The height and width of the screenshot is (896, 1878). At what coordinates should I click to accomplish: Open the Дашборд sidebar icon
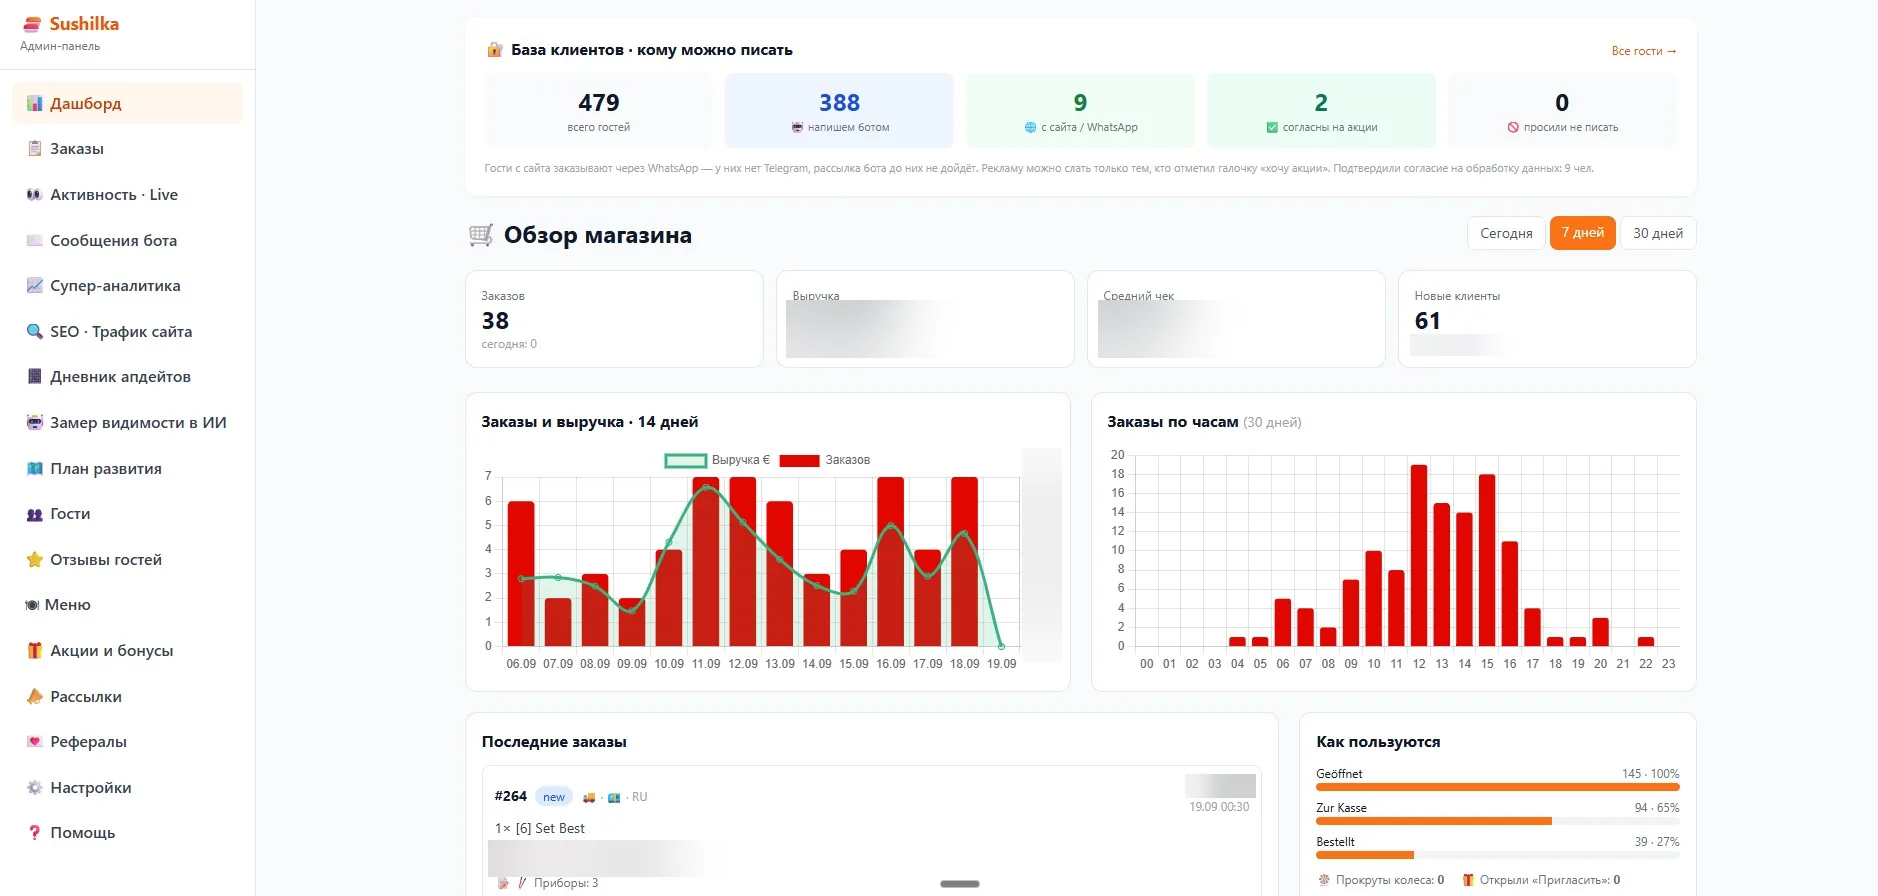click(x=35, y=104)
